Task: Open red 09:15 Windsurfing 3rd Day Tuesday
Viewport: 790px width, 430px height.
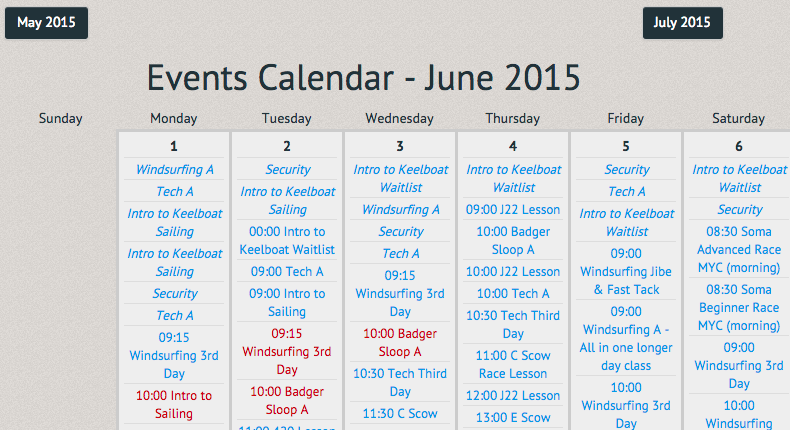Action: [x=287, y=351]
